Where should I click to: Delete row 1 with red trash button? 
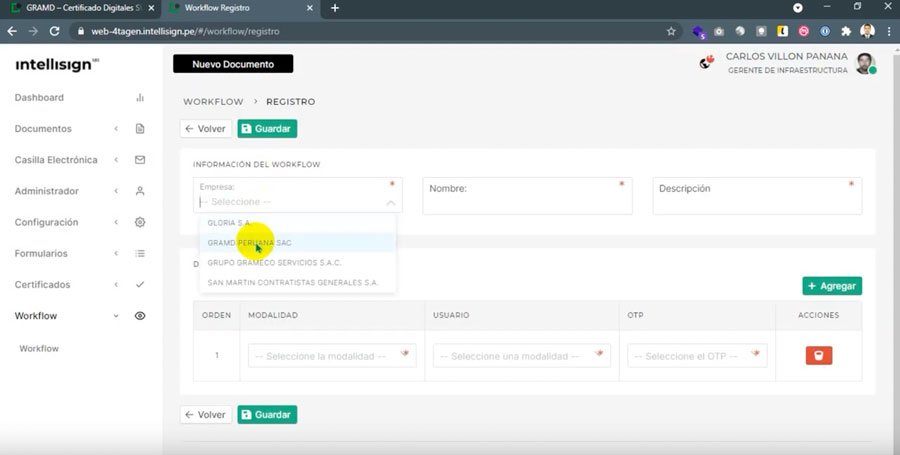coord(818,355)
